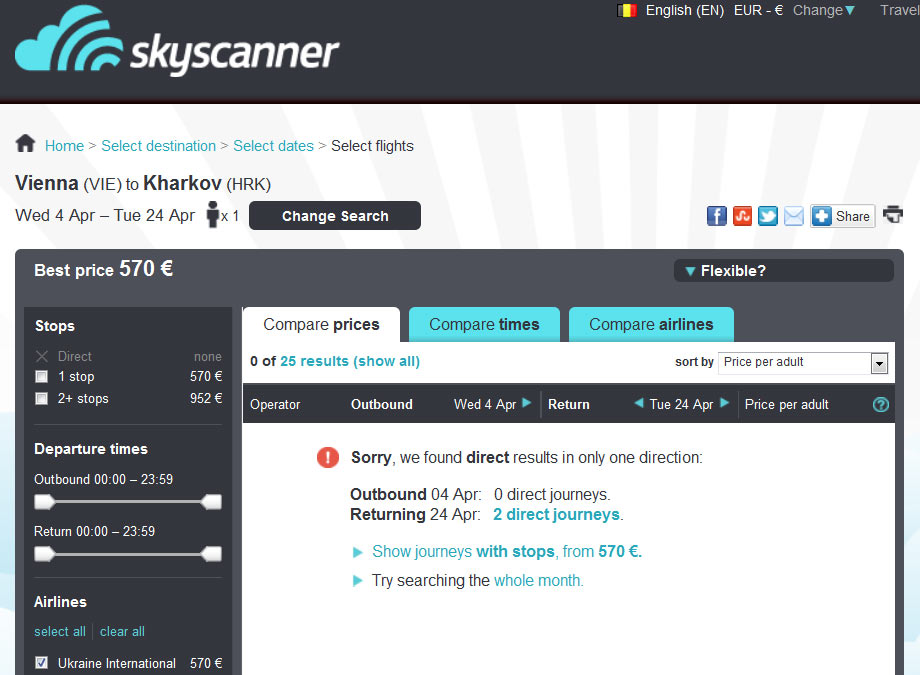The image size is (920, 675).
Task: Click the printer icon
Action: pyautogui.click(x=893, y=214)
